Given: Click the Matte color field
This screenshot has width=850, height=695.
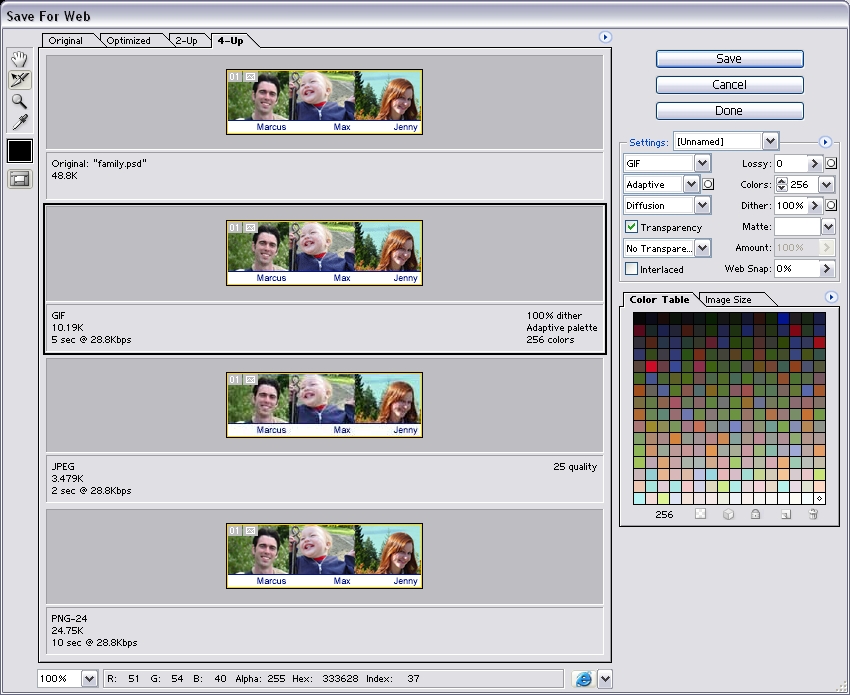Looking at the screenshot, I should pos(797,227).
